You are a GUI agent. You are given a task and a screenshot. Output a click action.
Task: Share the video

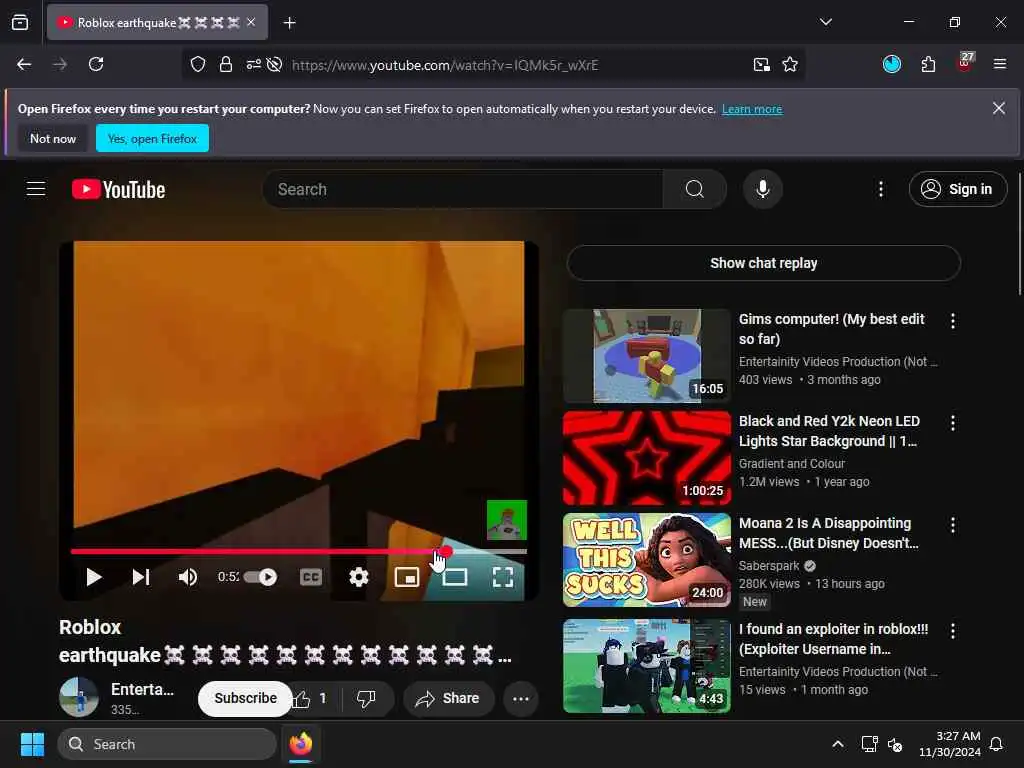tap(448, 699)
